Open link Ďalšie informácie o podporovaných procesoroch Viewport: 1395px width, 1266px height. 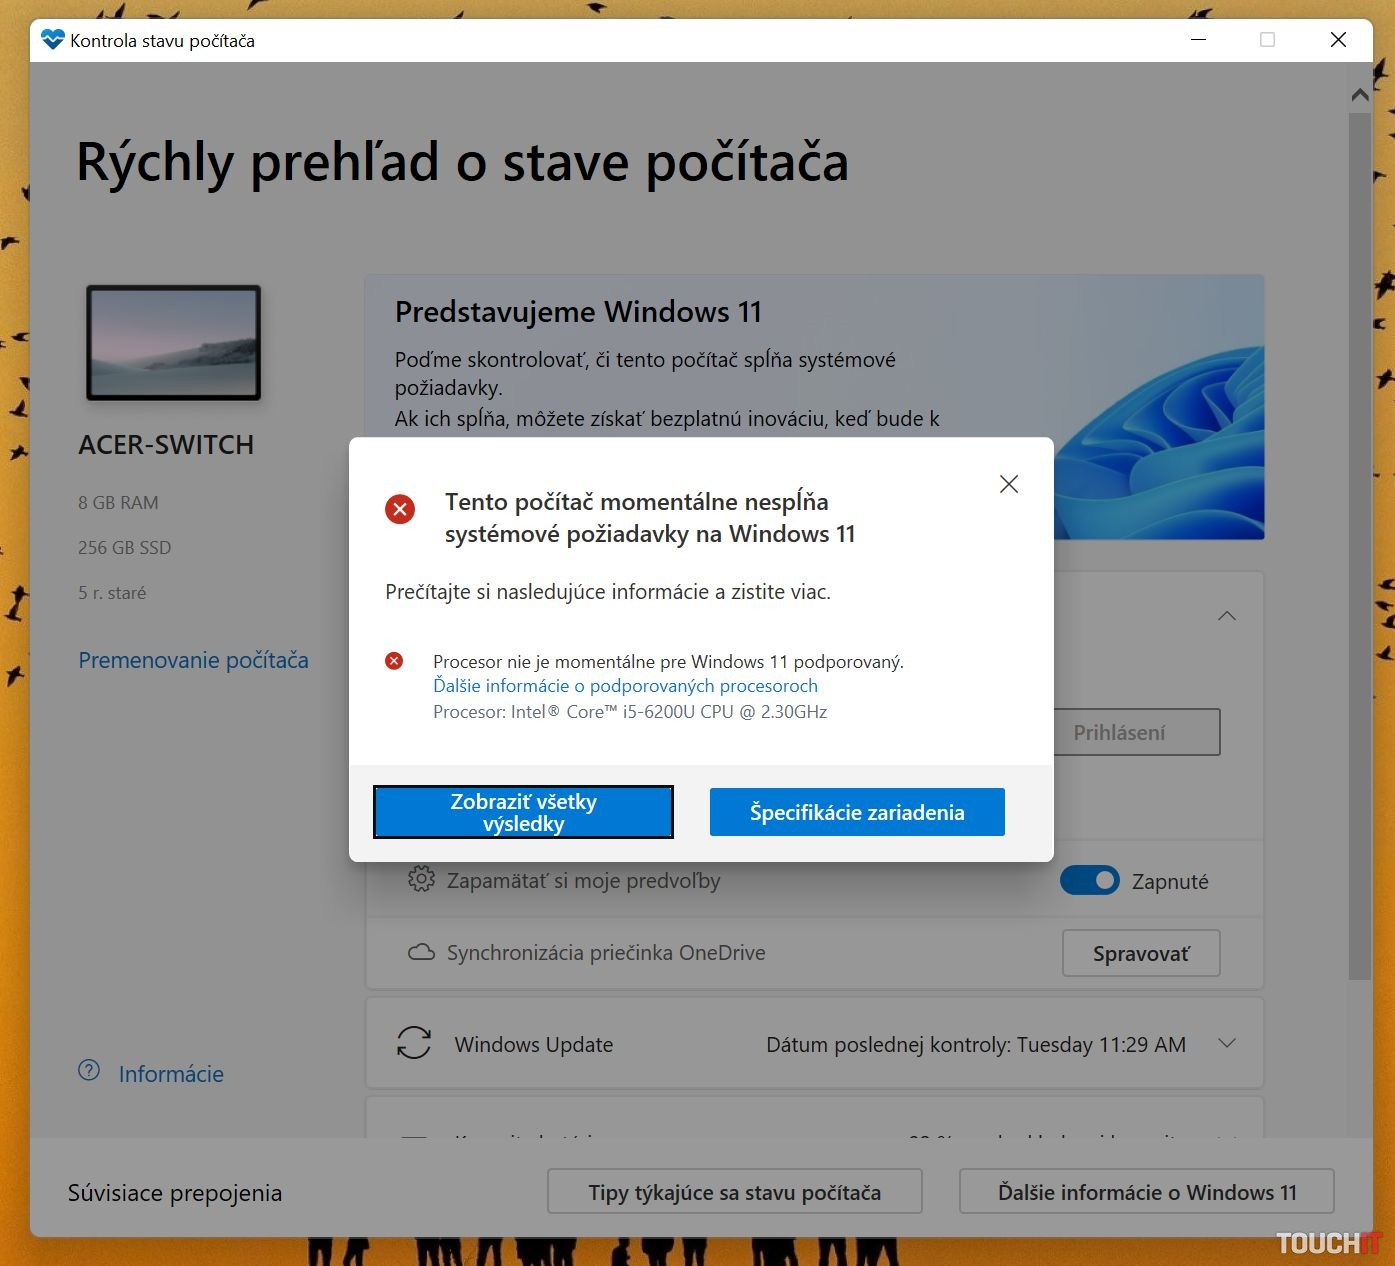click(x=625, y=686)
